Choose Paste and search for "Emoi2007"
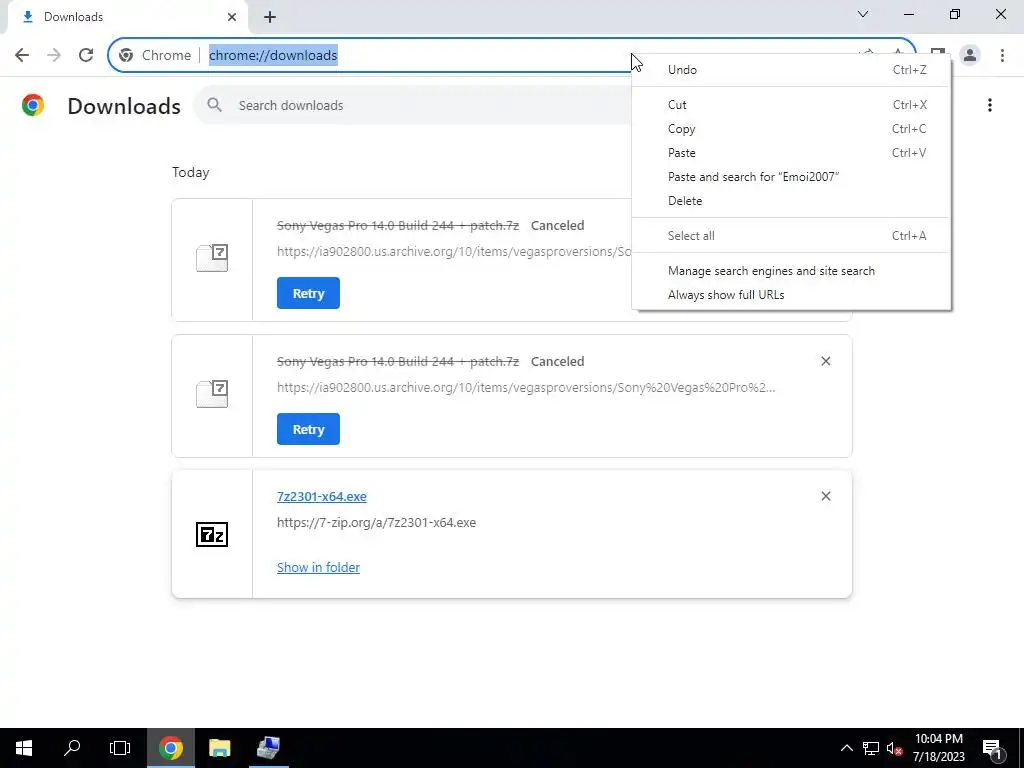This screenshot has height=768, width=1024. (792, 177)
